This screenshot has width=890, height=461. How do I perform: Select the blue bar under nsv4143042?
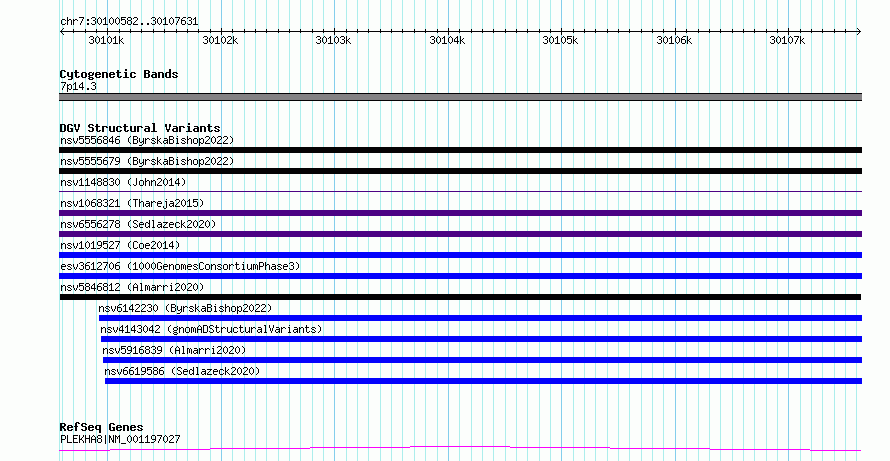tap(481, 339)
